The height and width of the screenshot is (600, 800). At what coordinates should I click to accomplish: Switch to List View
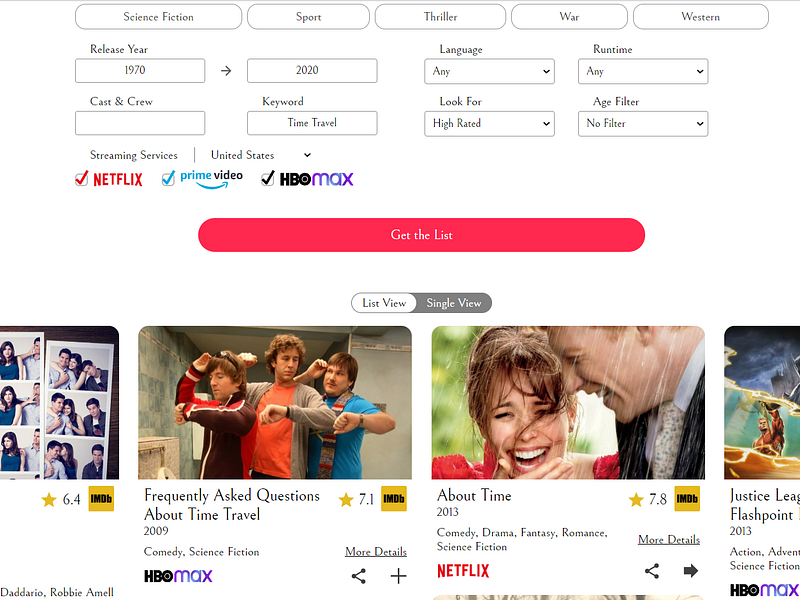(384, 303)
